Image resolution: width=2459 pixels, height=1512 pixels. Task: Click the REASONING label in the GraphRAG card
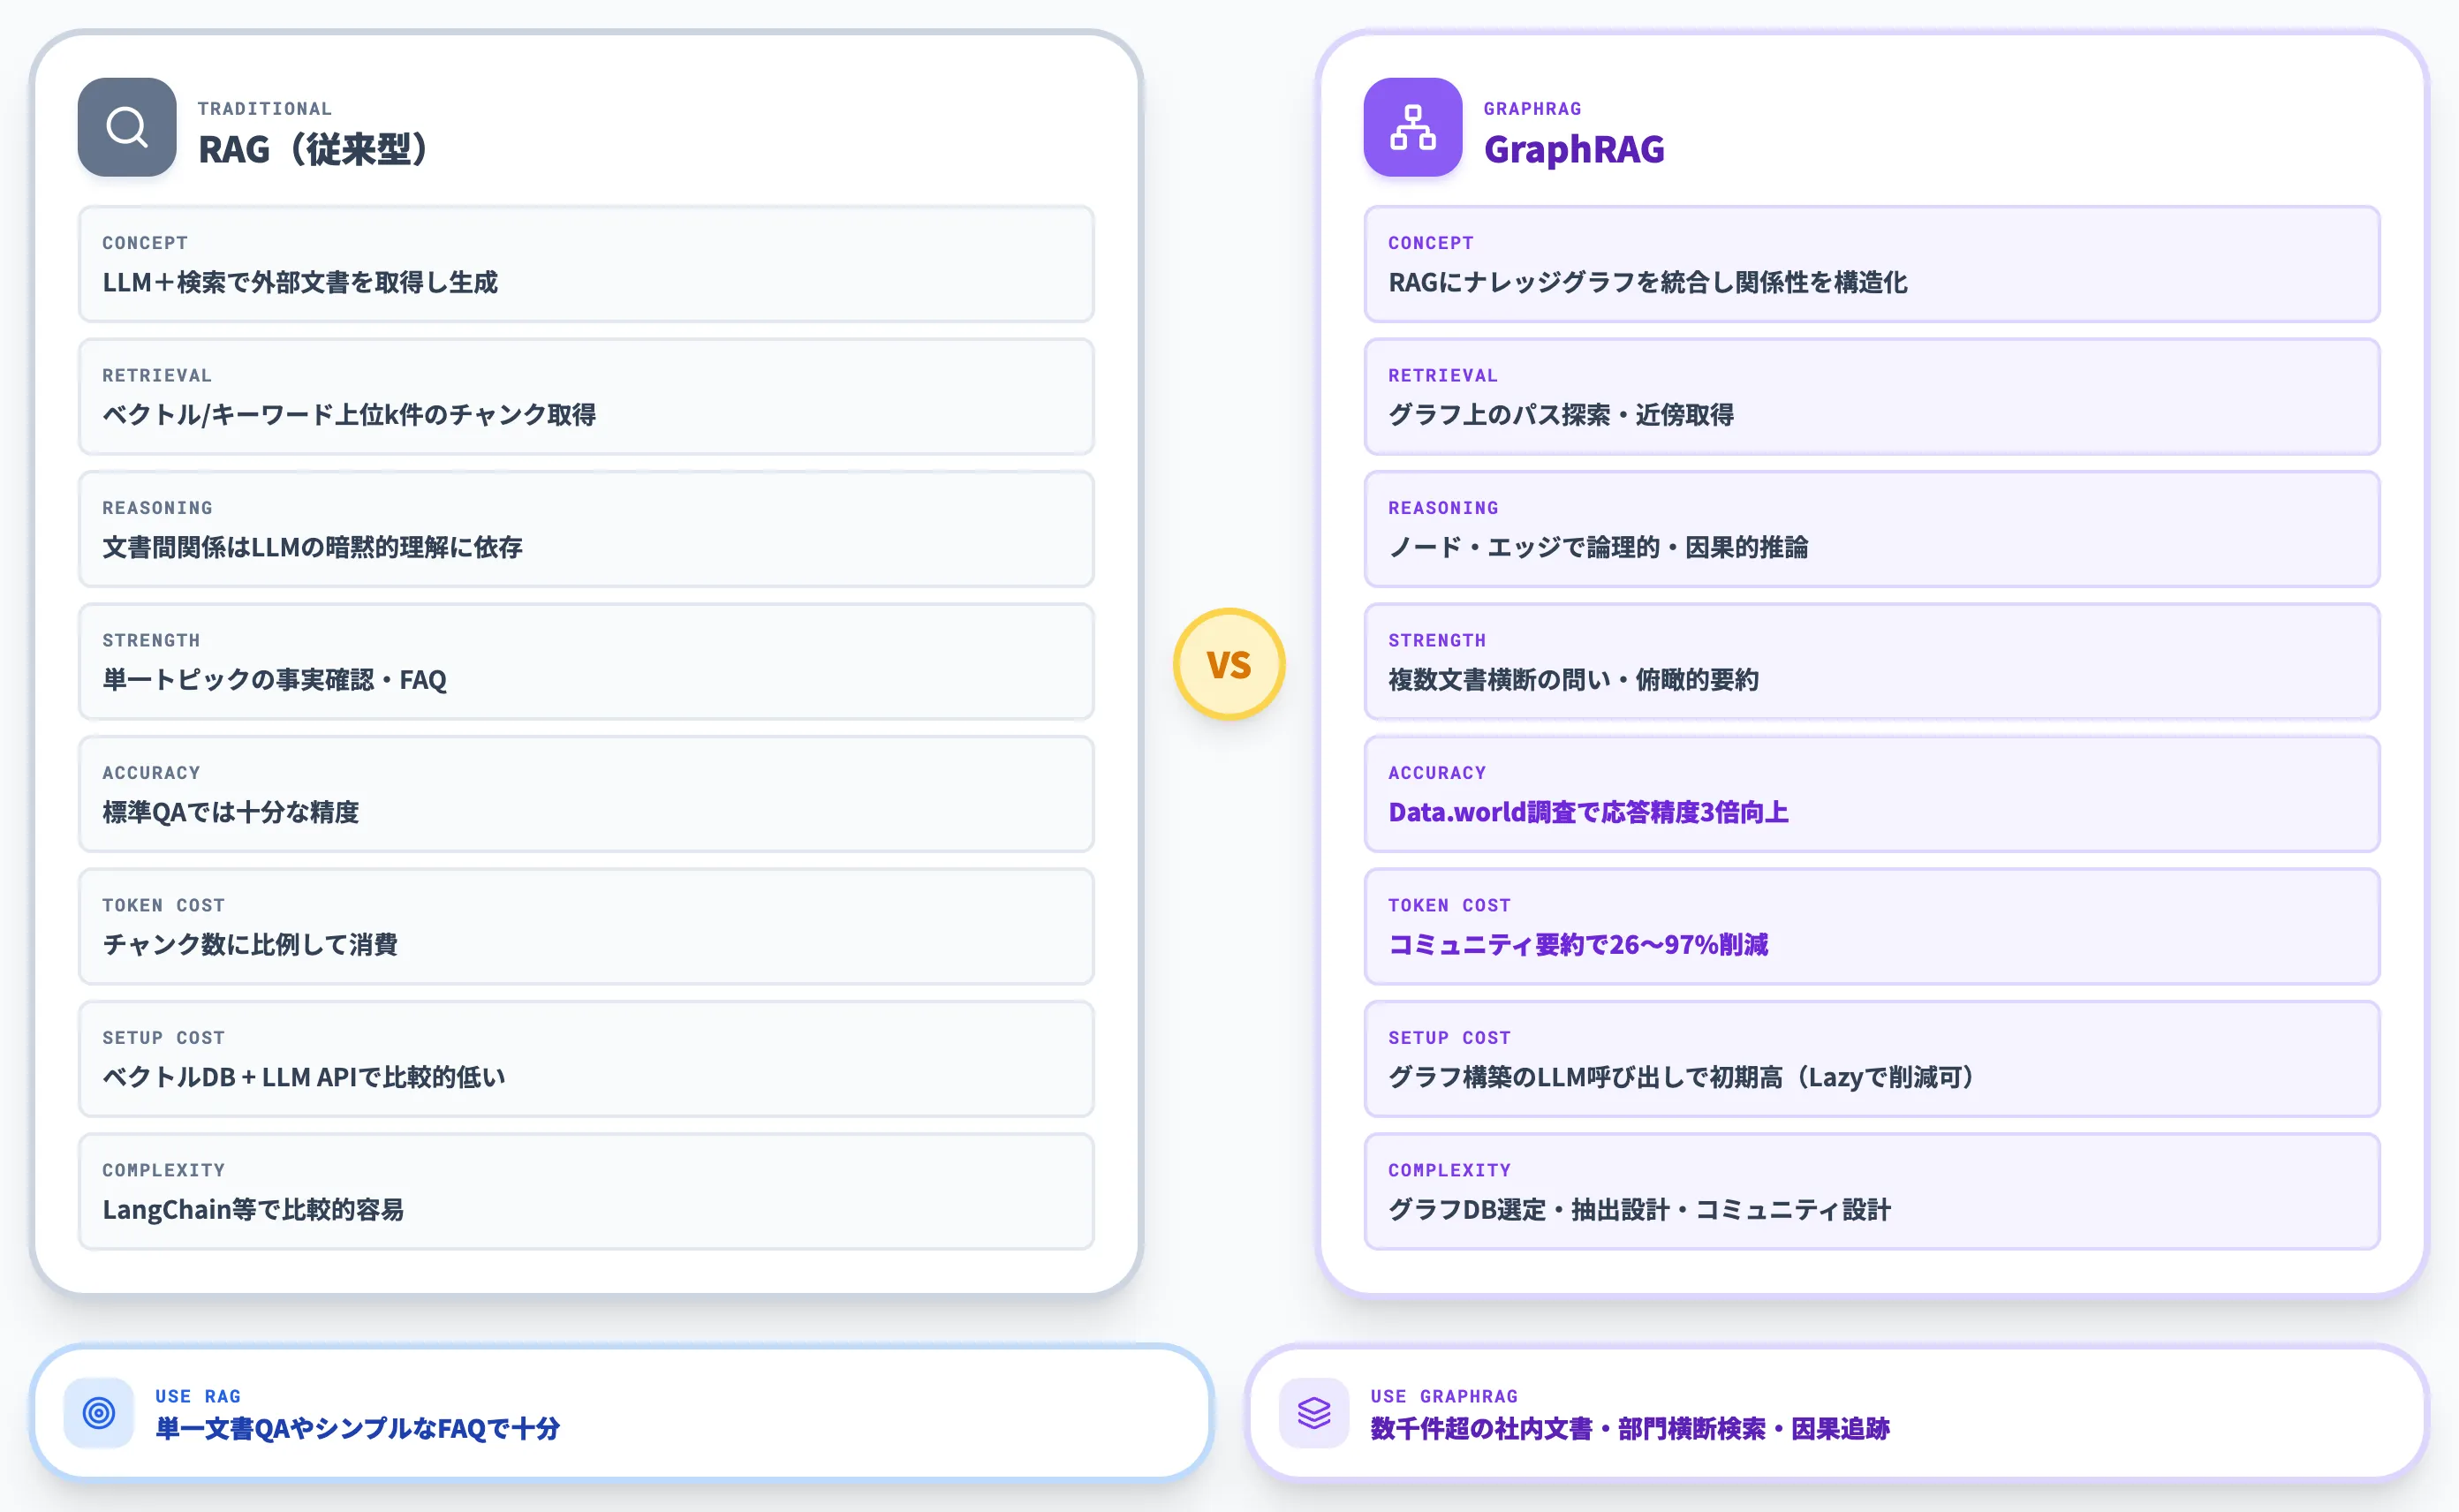click(x=1443, y=508)
